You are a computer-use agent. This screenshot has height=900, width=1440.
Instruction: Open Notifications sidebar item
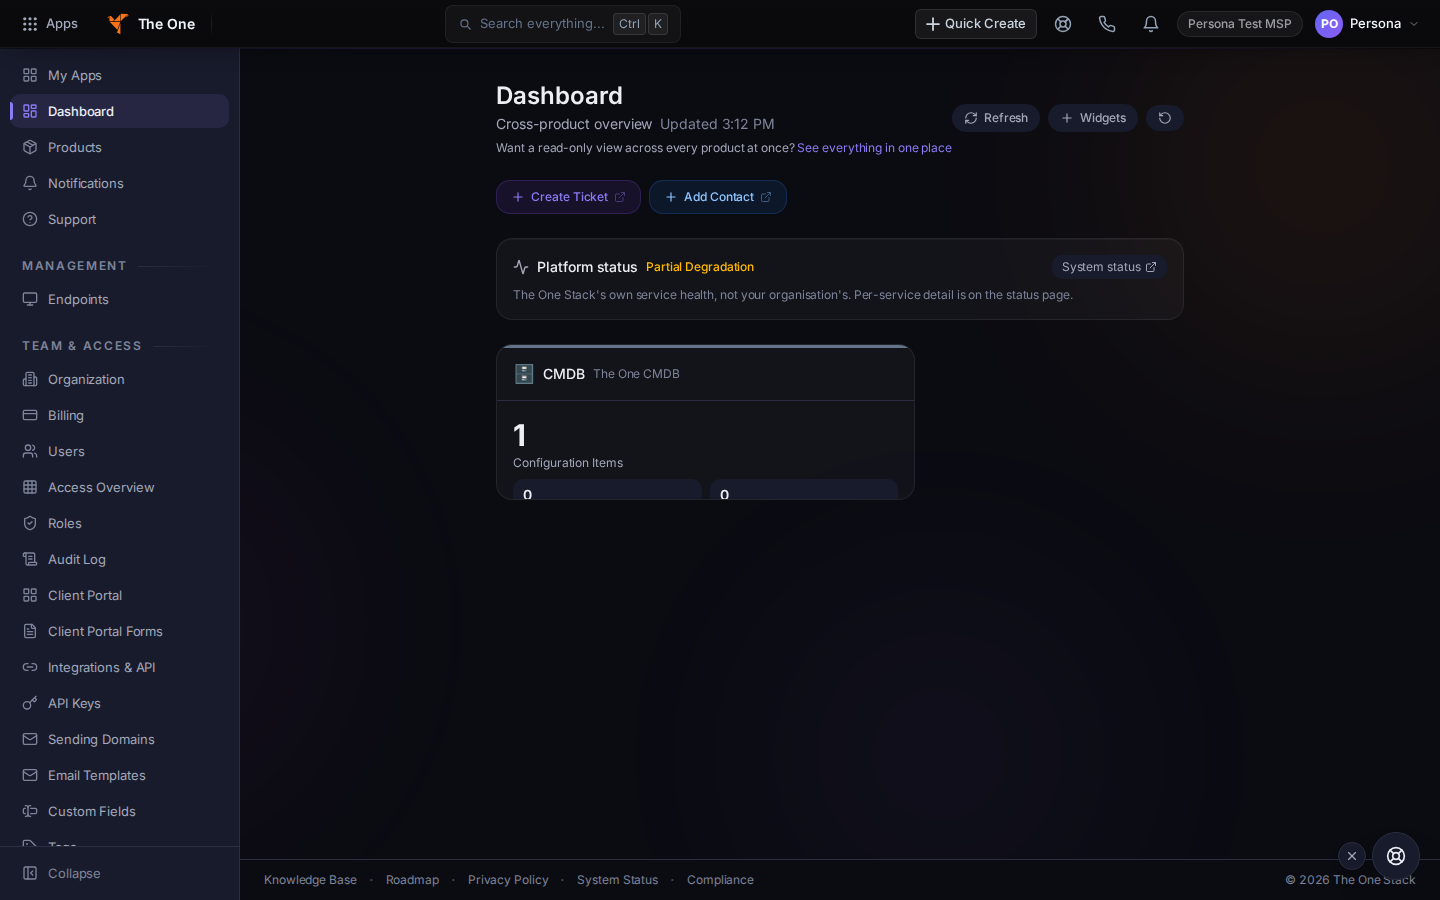pyautogui.click(x=120, y=183)
